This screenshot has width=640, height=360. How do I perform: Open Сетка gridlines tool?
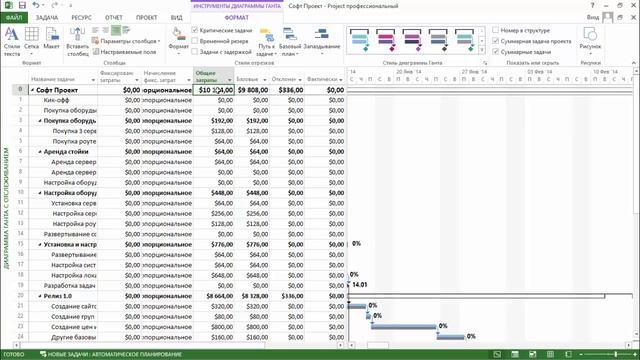point(31,42)
